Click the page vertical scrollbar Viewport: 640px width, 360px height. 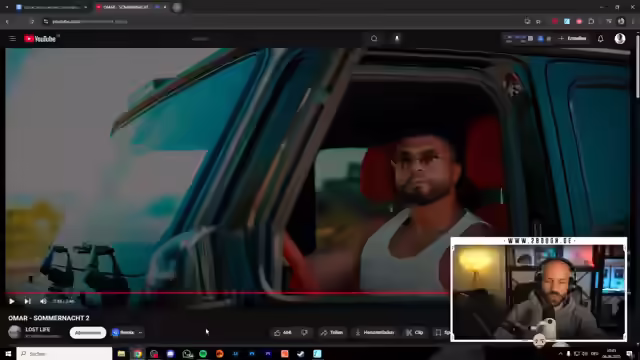[x=638, y=67]
